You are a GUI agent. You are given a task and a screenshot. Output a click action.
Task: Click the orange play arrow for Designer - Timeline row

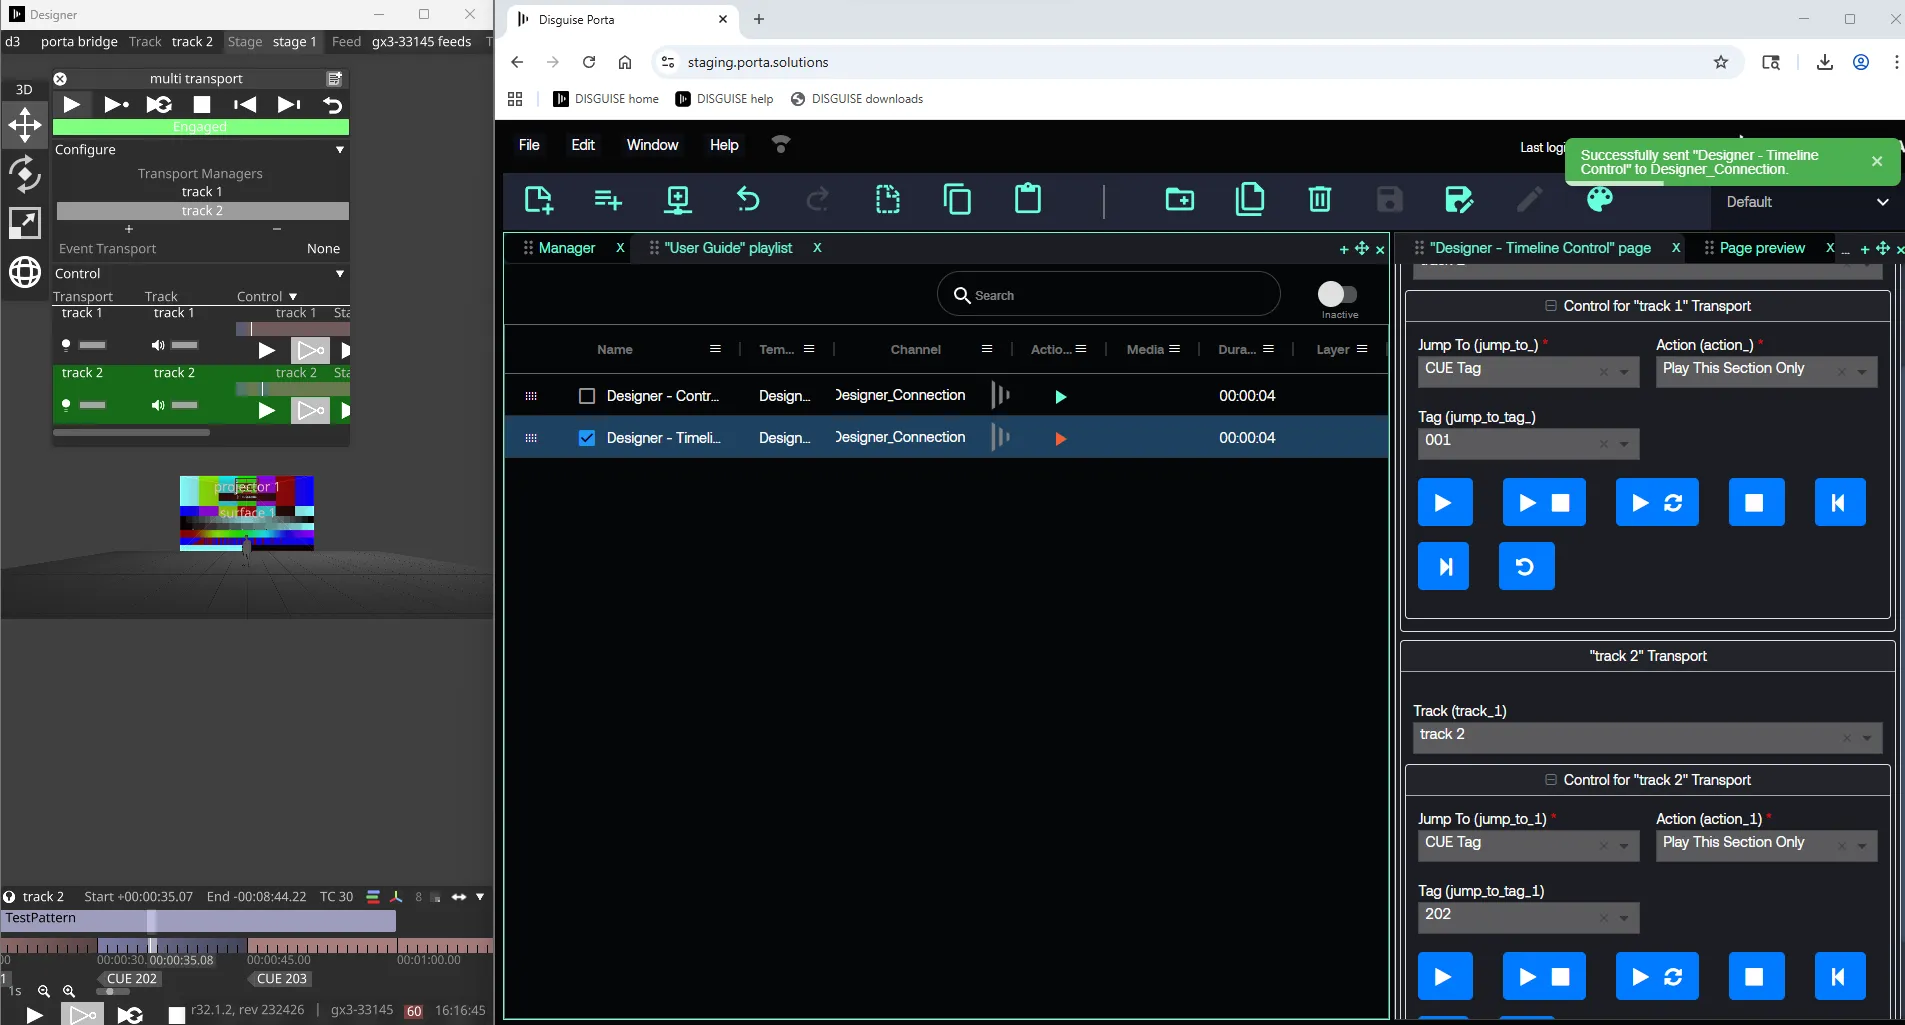click(1060, 439)
